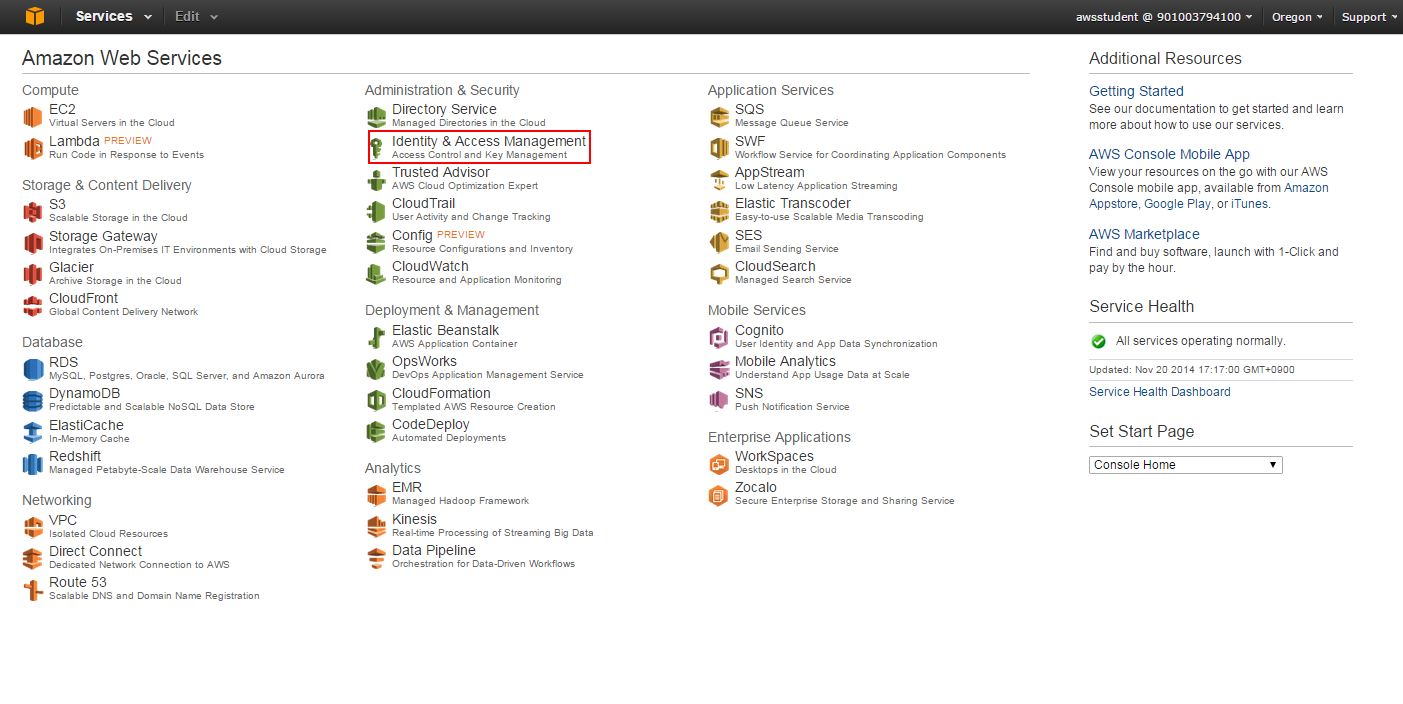Viewport: 1403px width, 704px height.
Task: Click the AWS orange cube home icon
Action: pyautogui.click(x=35, y=16)
